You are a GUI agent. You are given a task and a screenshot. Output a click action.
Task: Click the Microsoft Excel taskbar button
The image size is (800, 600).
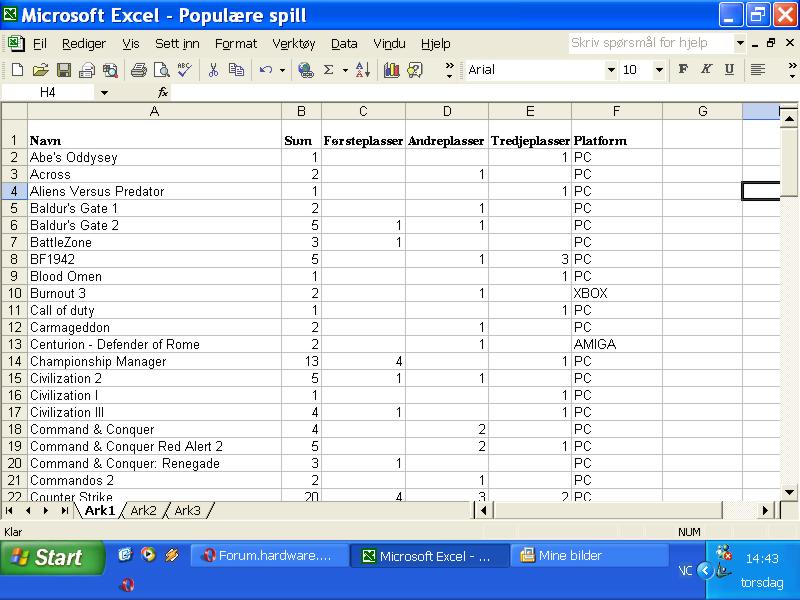pos(430,556)
